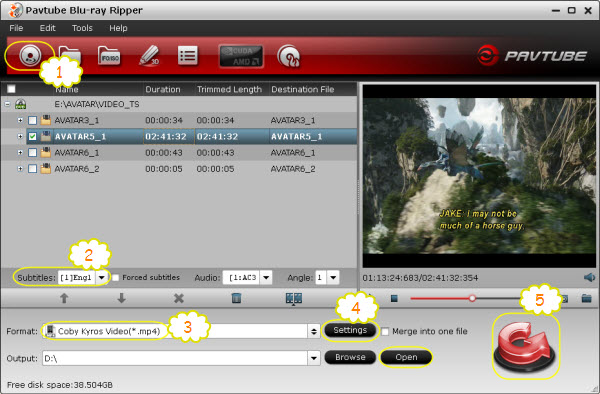
Task: Check the AVATAR3_1 checkbox
Action: pos(33,120)
